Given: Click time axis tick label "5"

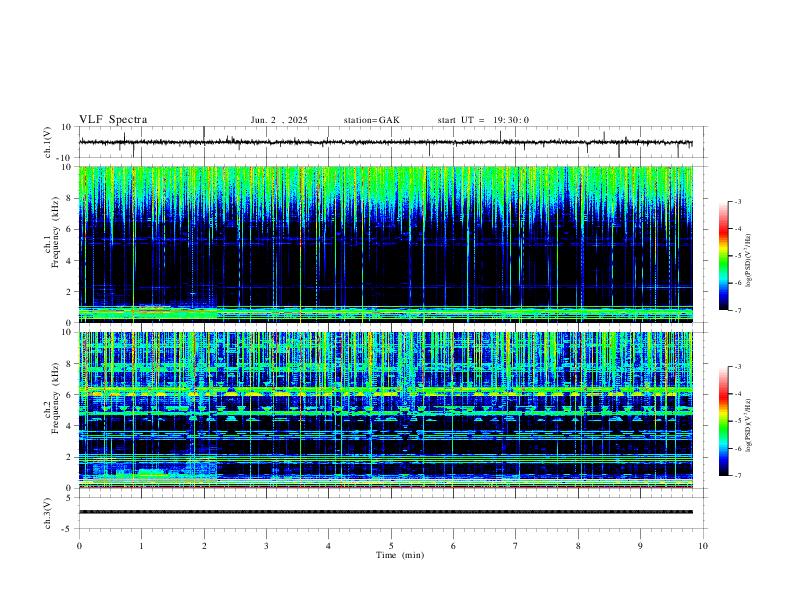Looking at the screenshot, I should pos(391,546).
